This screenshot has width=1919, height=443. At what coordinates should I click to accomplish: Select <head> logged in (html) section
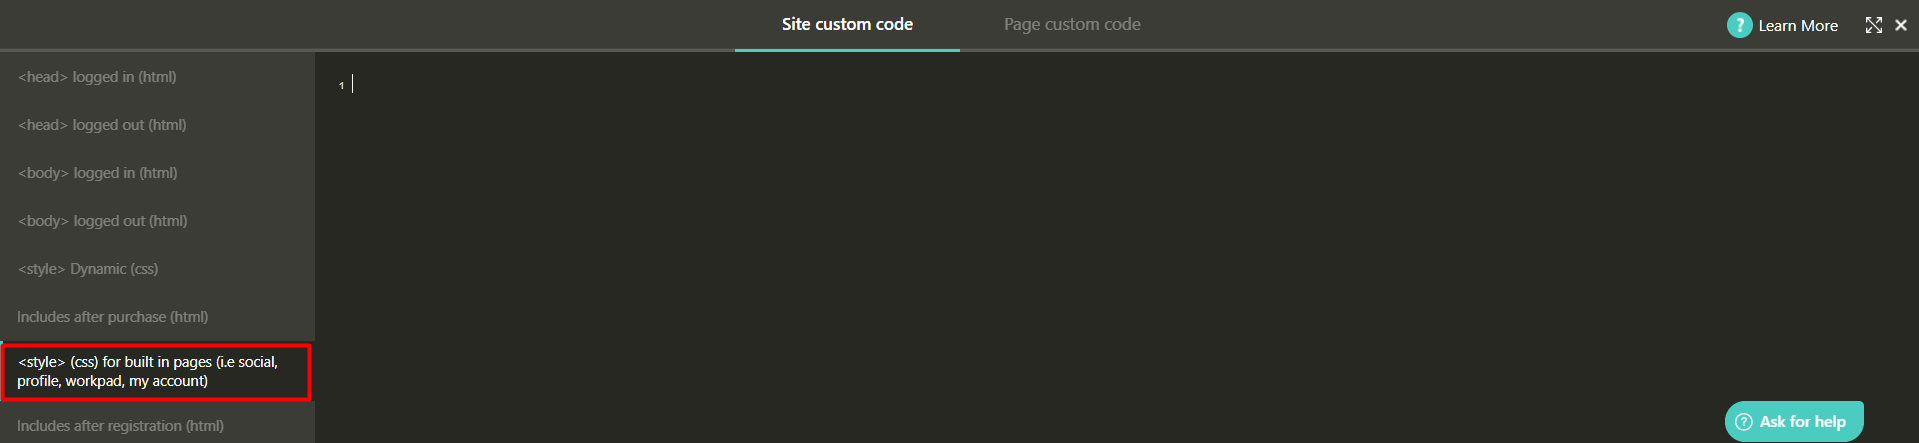pyautogui.click(x=157, y=77)
